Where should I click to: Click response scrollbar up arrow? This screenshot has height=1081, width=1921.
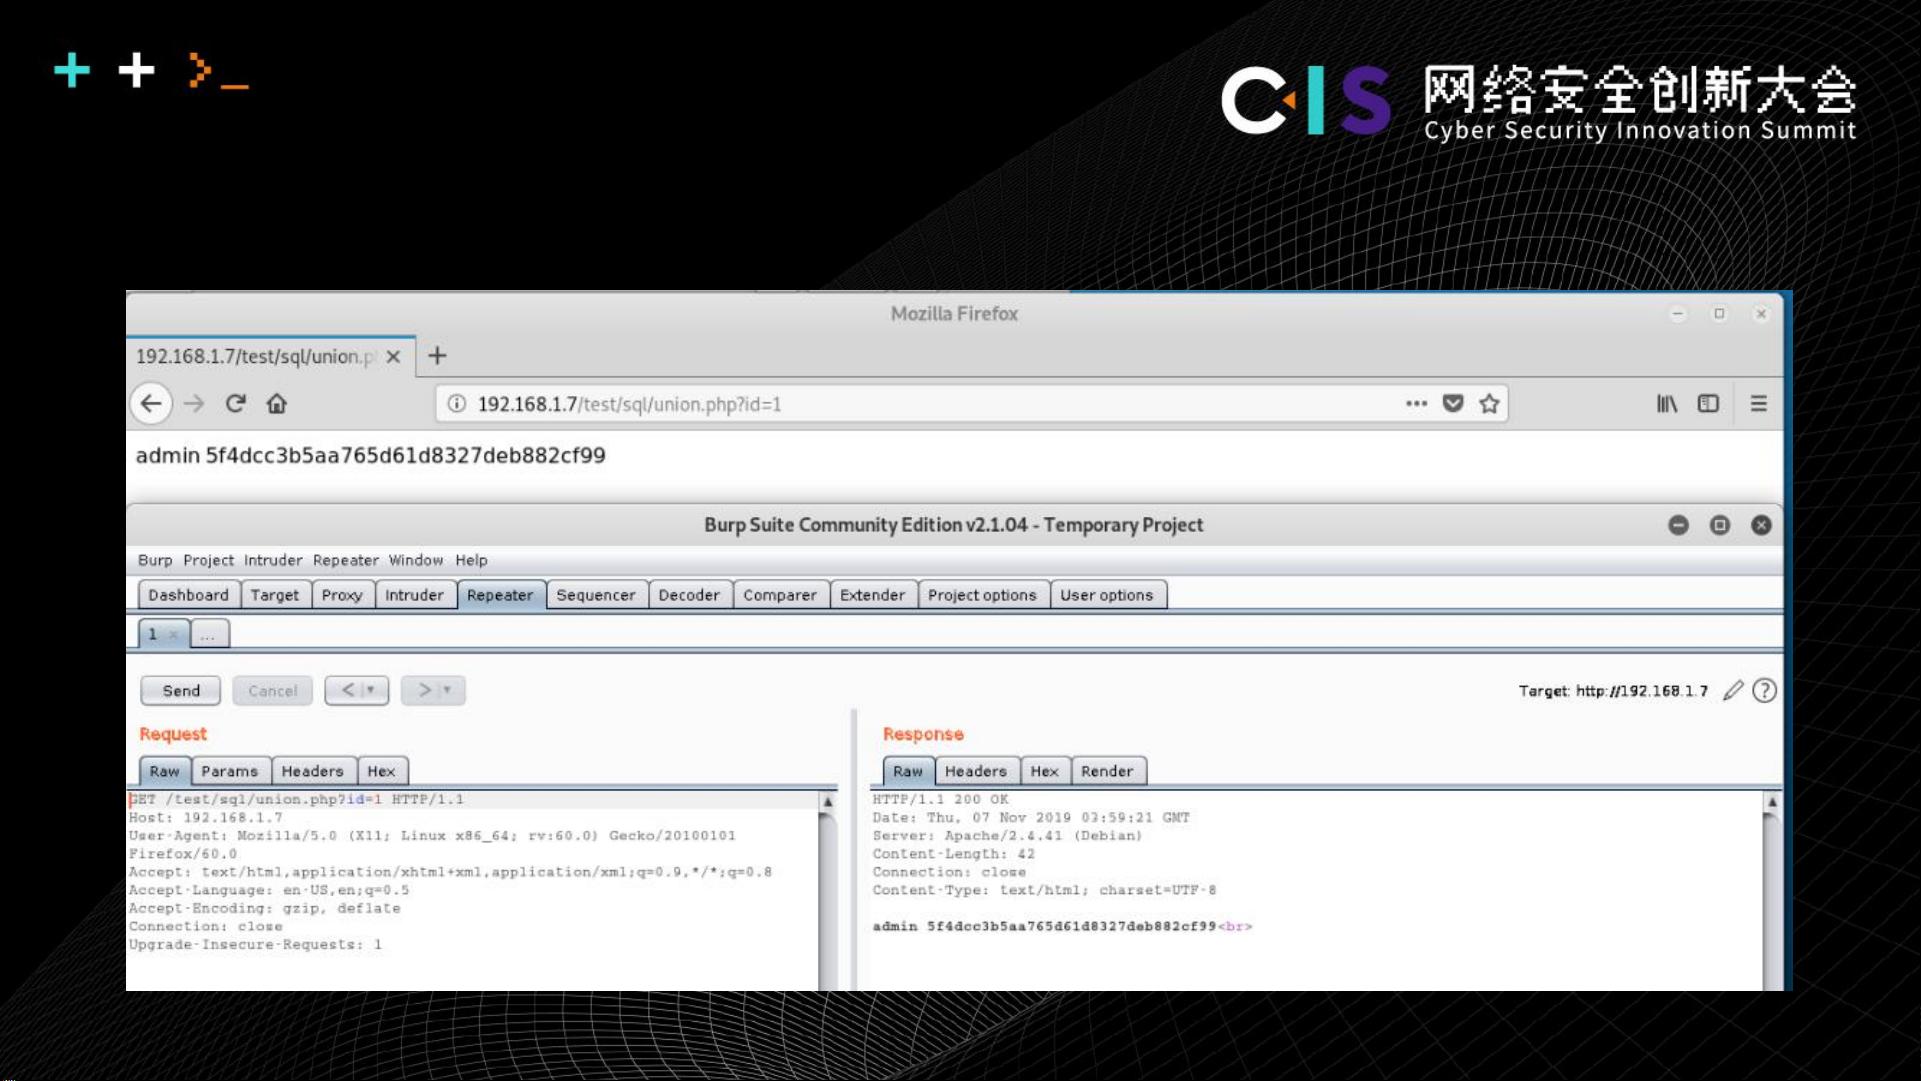pos(1772,802)
